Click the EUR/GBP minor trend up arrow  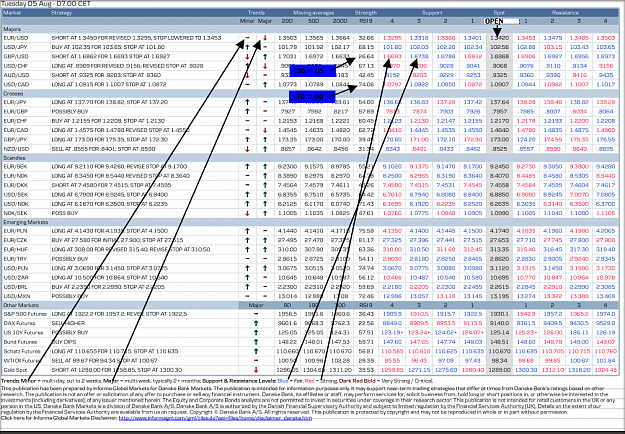pos(247,111)
